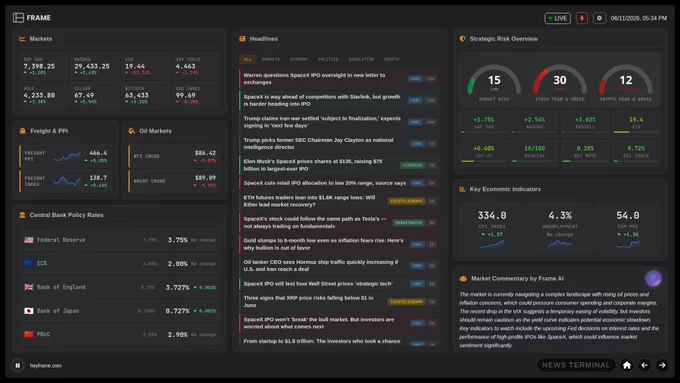The height and width of the screenshot is (383, 680).
Task: Click the Gold tile showing 4,233.80
Action: [43, 95]
